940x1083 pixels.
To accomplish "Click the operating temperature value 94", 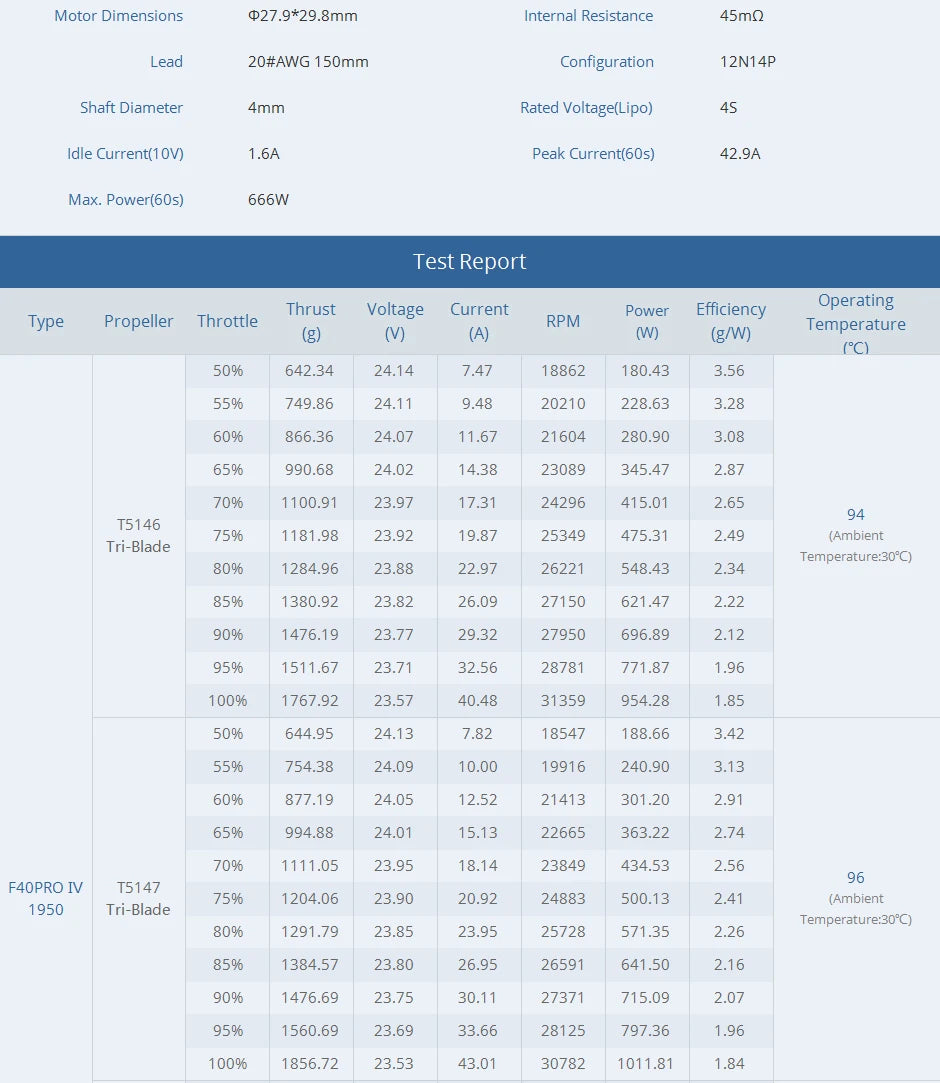I will pyautogui.click(x=855, y=514).
